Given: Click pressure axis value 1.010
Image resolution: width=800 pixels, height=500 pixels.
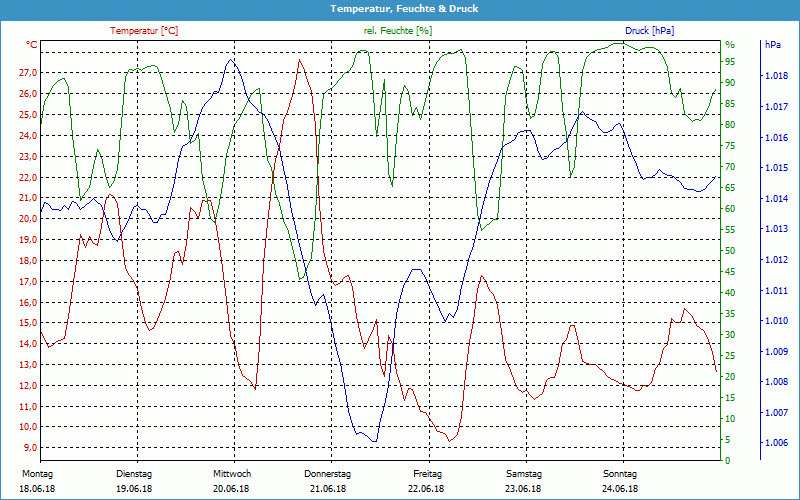Looking at the screenshot, I should [x=776, y=321].
